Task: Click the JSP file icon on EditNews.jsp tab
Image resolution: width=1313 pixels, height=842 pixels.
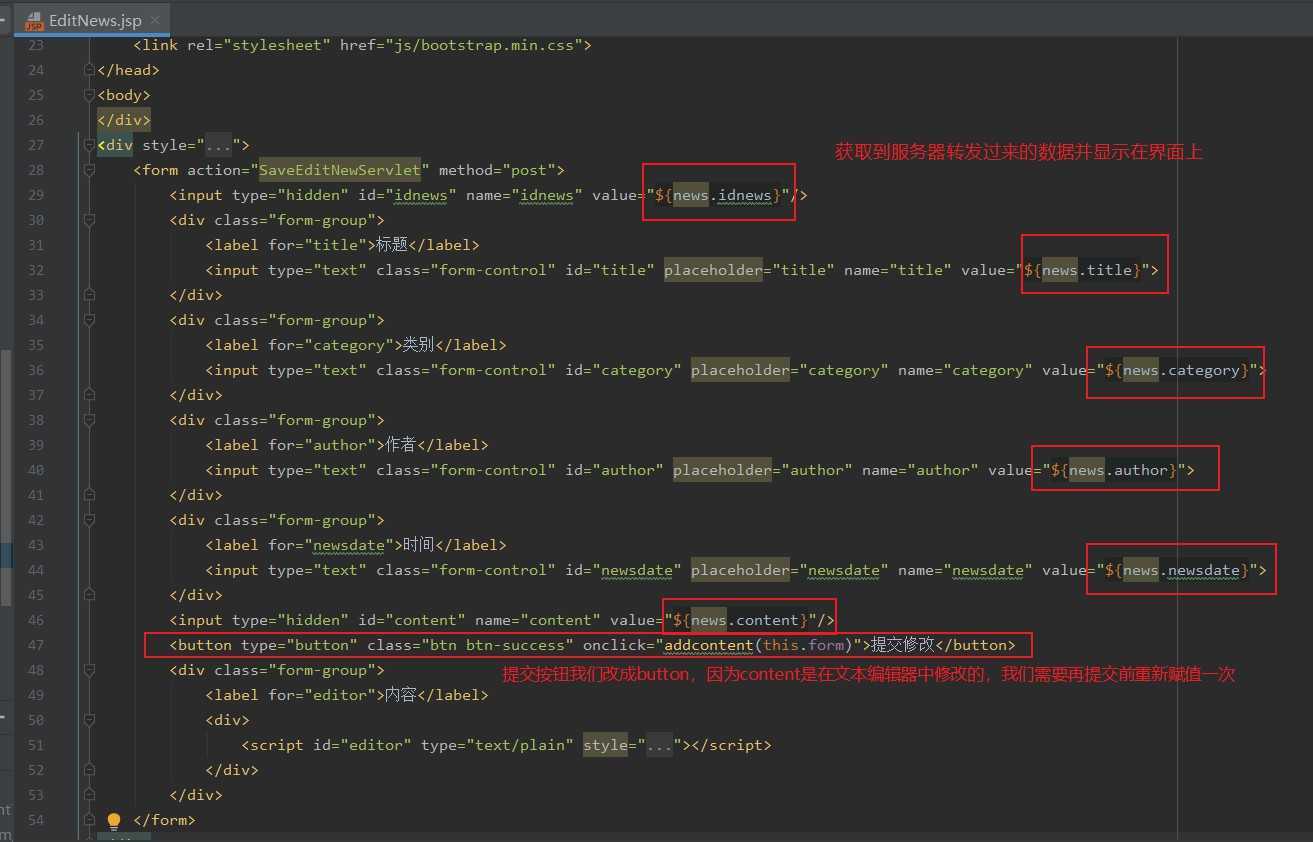Action: (33, 21)
